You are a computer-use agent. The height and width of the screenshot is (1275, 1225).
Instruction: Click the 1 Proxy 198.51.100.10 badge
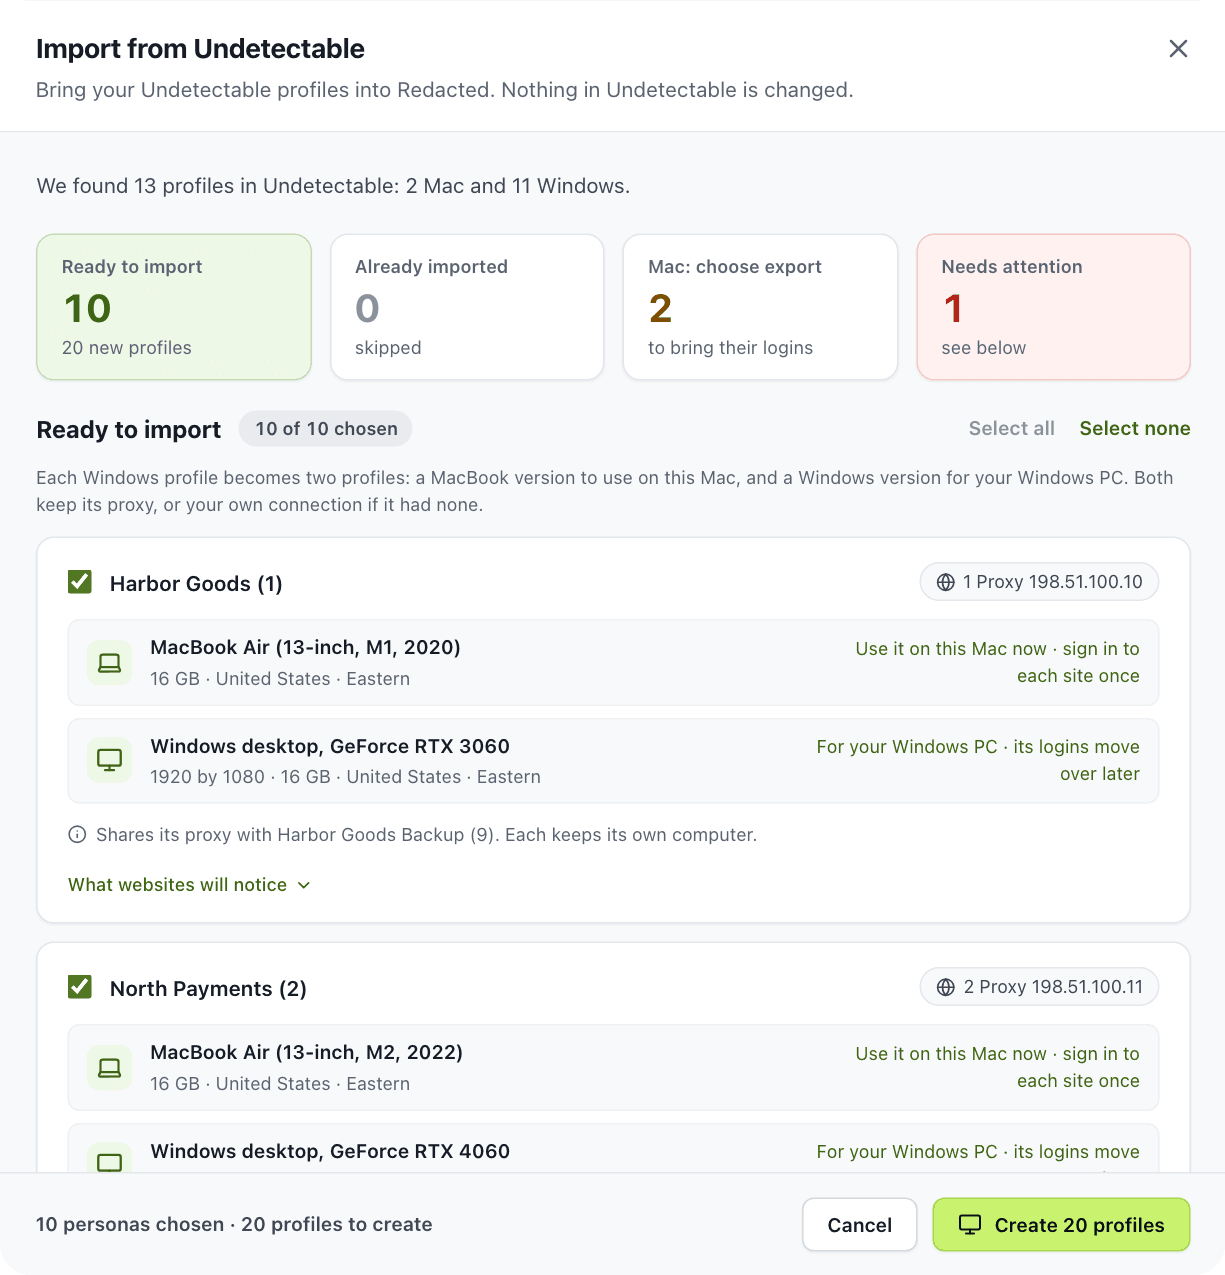pos(1039,582)
